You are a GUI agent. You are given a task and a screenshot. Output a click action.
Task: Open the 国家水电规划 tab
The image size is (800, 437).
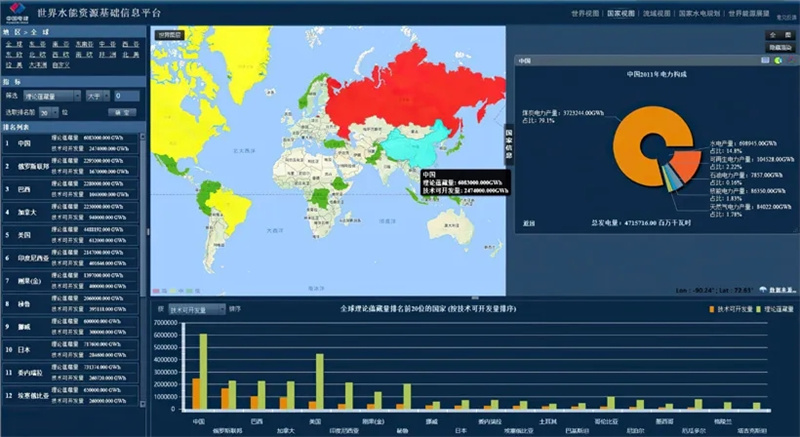pos(700,14)
